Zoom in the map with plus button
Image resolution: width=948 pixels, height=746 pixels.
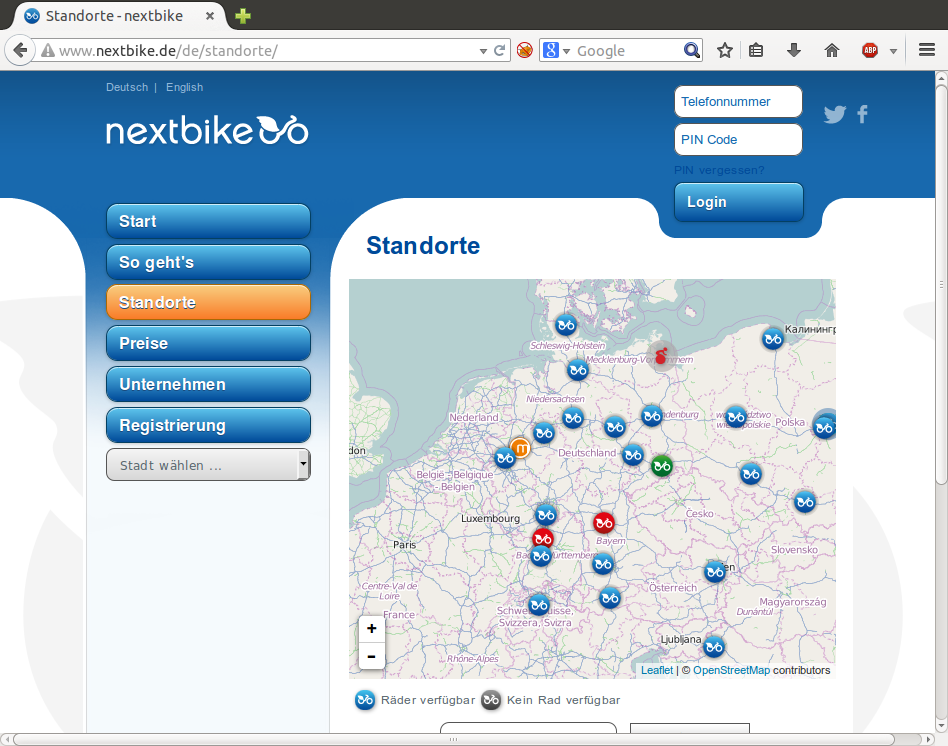pos(372,629)
